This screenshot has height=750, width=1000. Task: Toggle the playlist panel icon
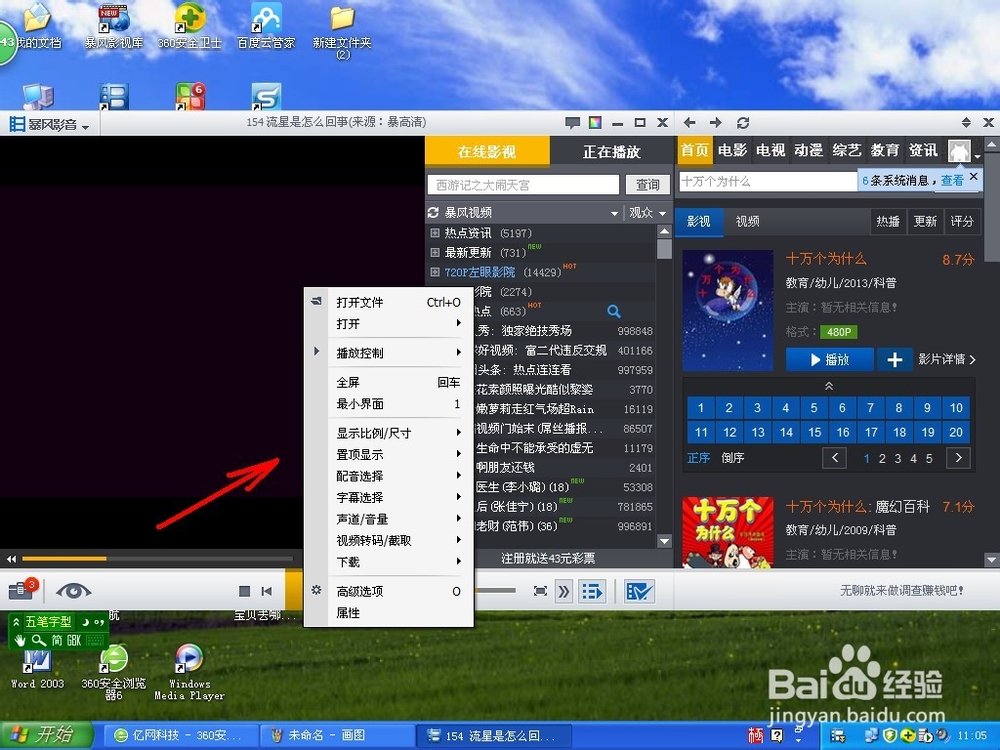(592, 591)
